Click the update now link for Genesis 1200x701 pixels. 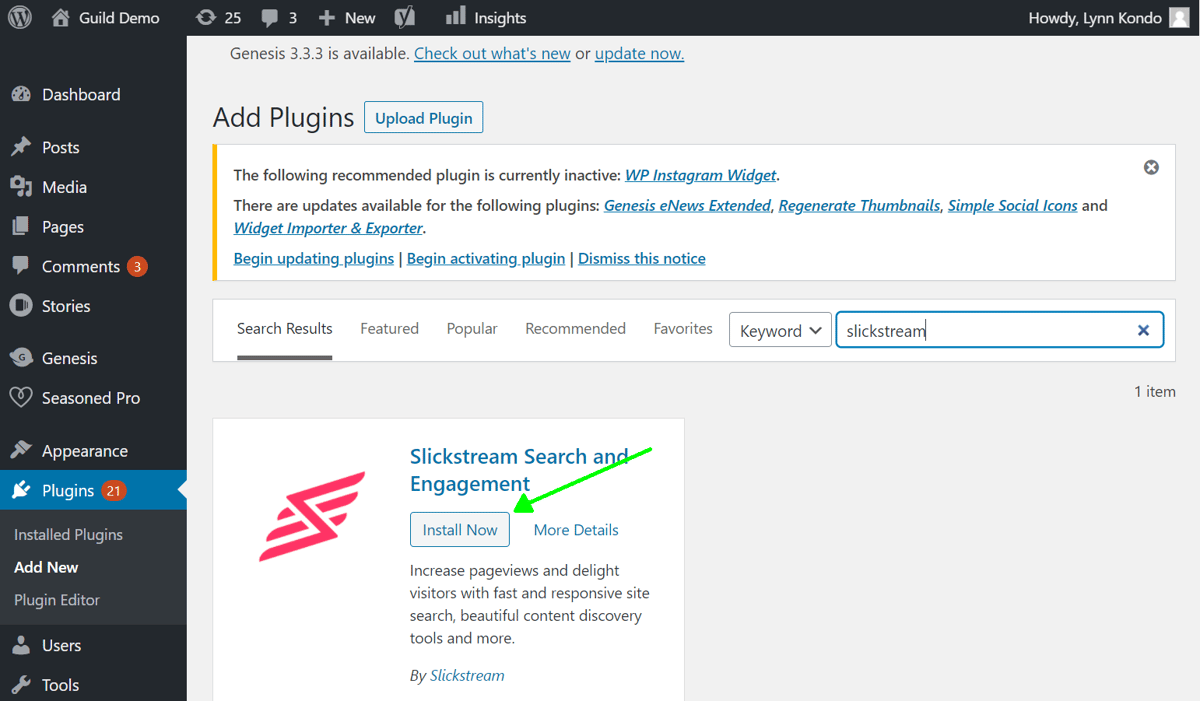click(x=638, y=53)
